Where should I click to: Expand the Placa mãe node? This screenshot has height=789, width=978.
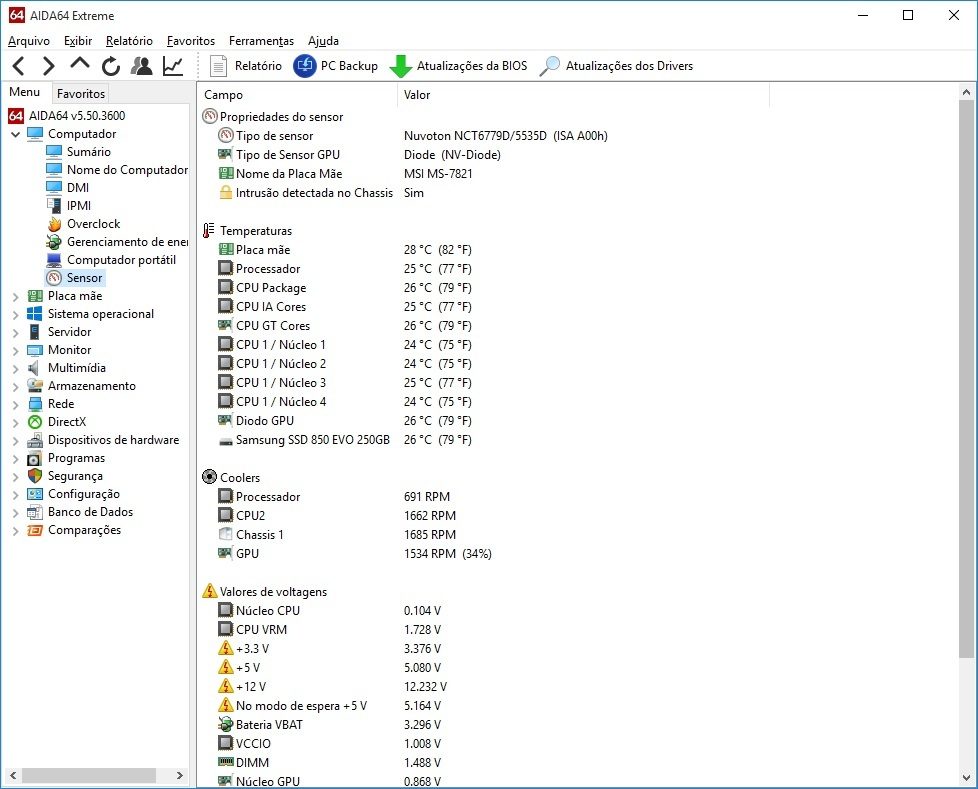16,297
